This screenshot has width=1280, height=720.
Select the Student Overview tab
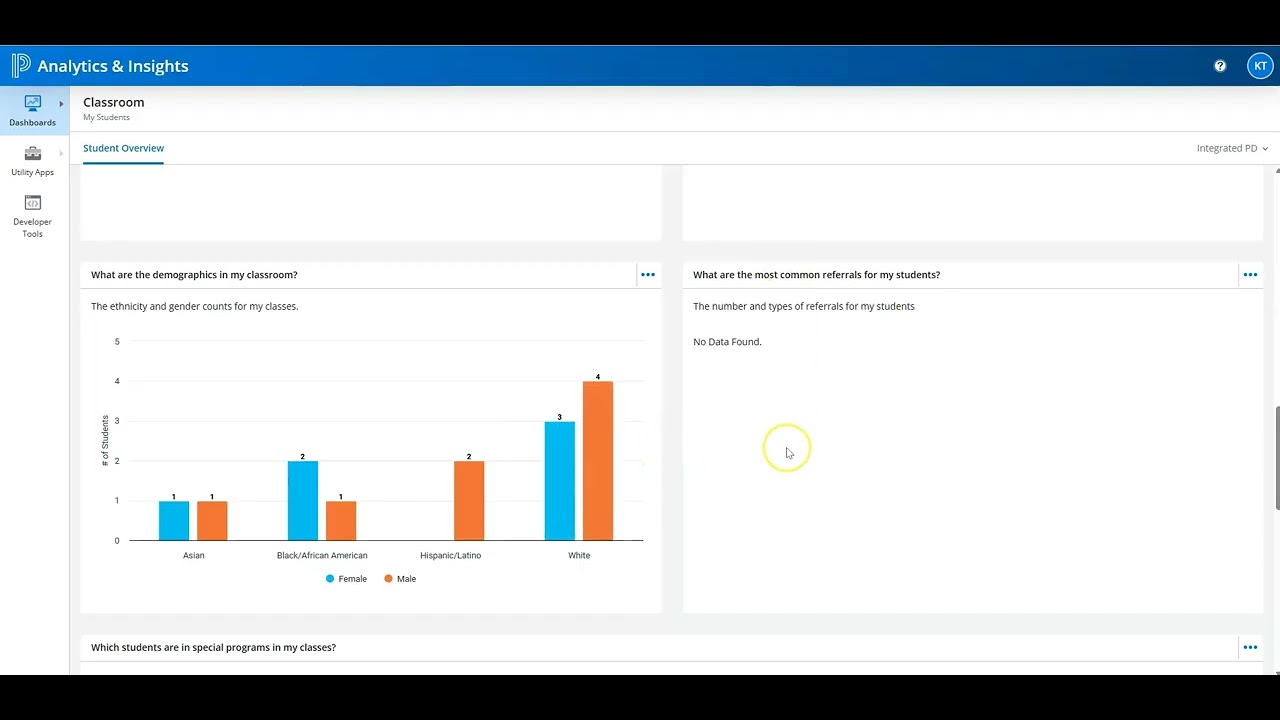point(123,148)
